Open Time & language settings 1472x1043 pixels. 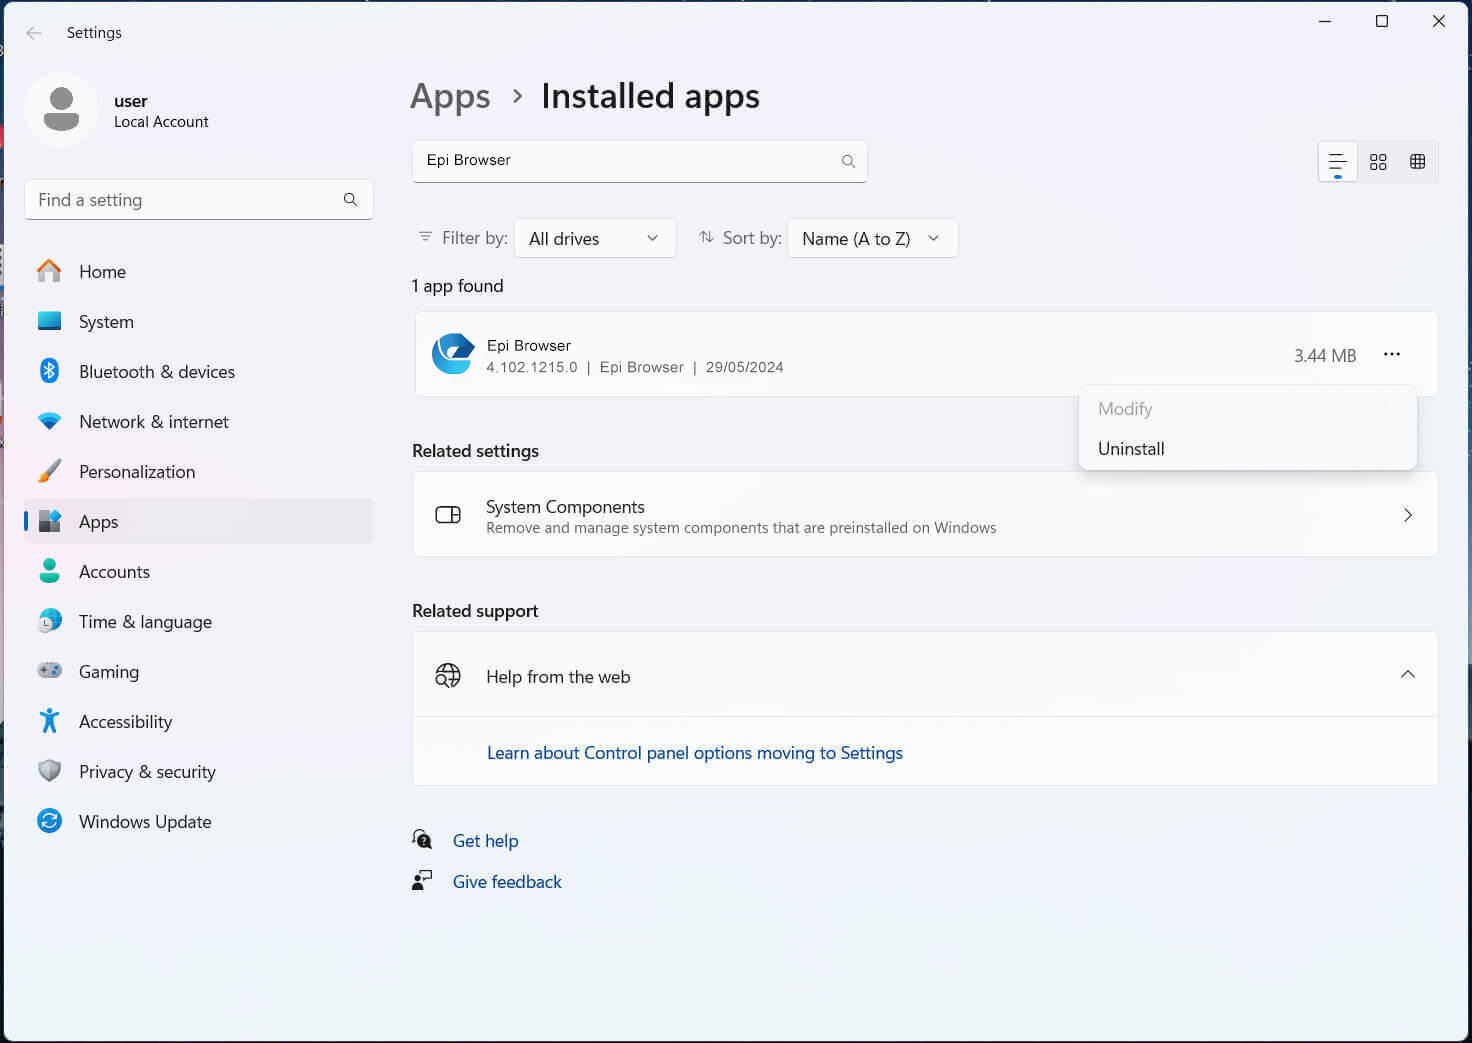click(x=199, y=621)
